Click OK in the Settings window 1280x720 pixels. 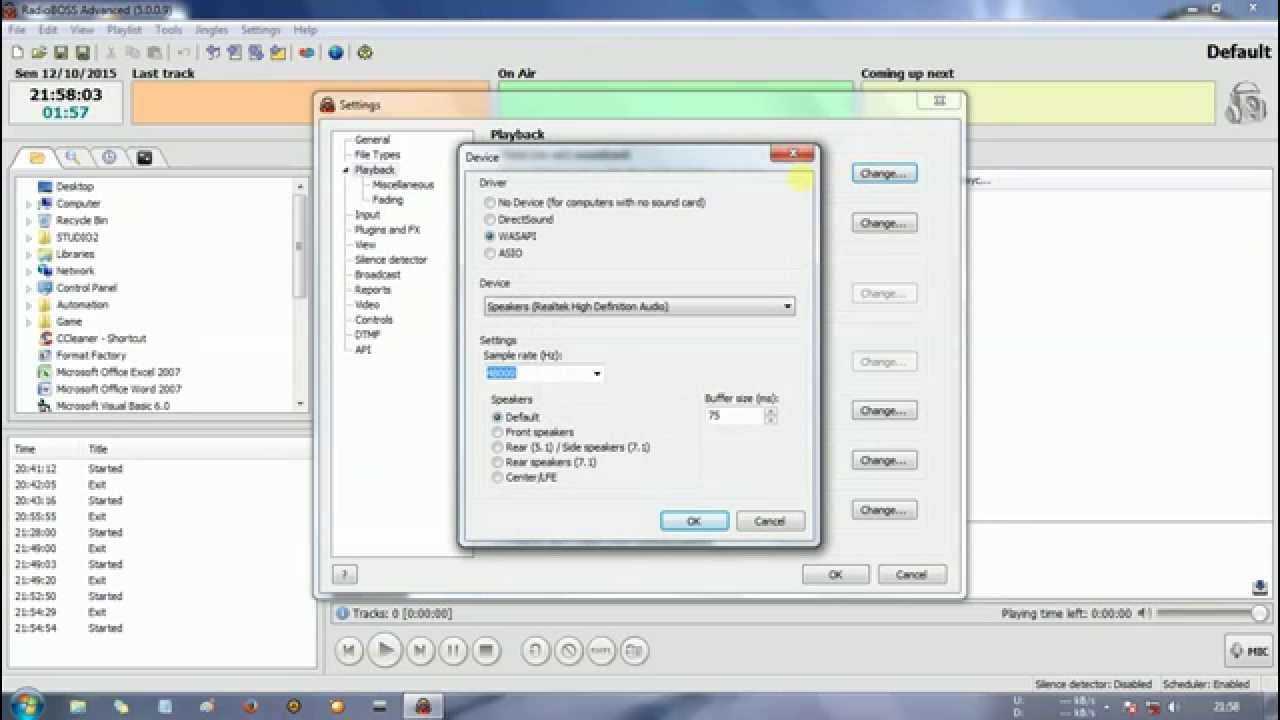[835, 574]
